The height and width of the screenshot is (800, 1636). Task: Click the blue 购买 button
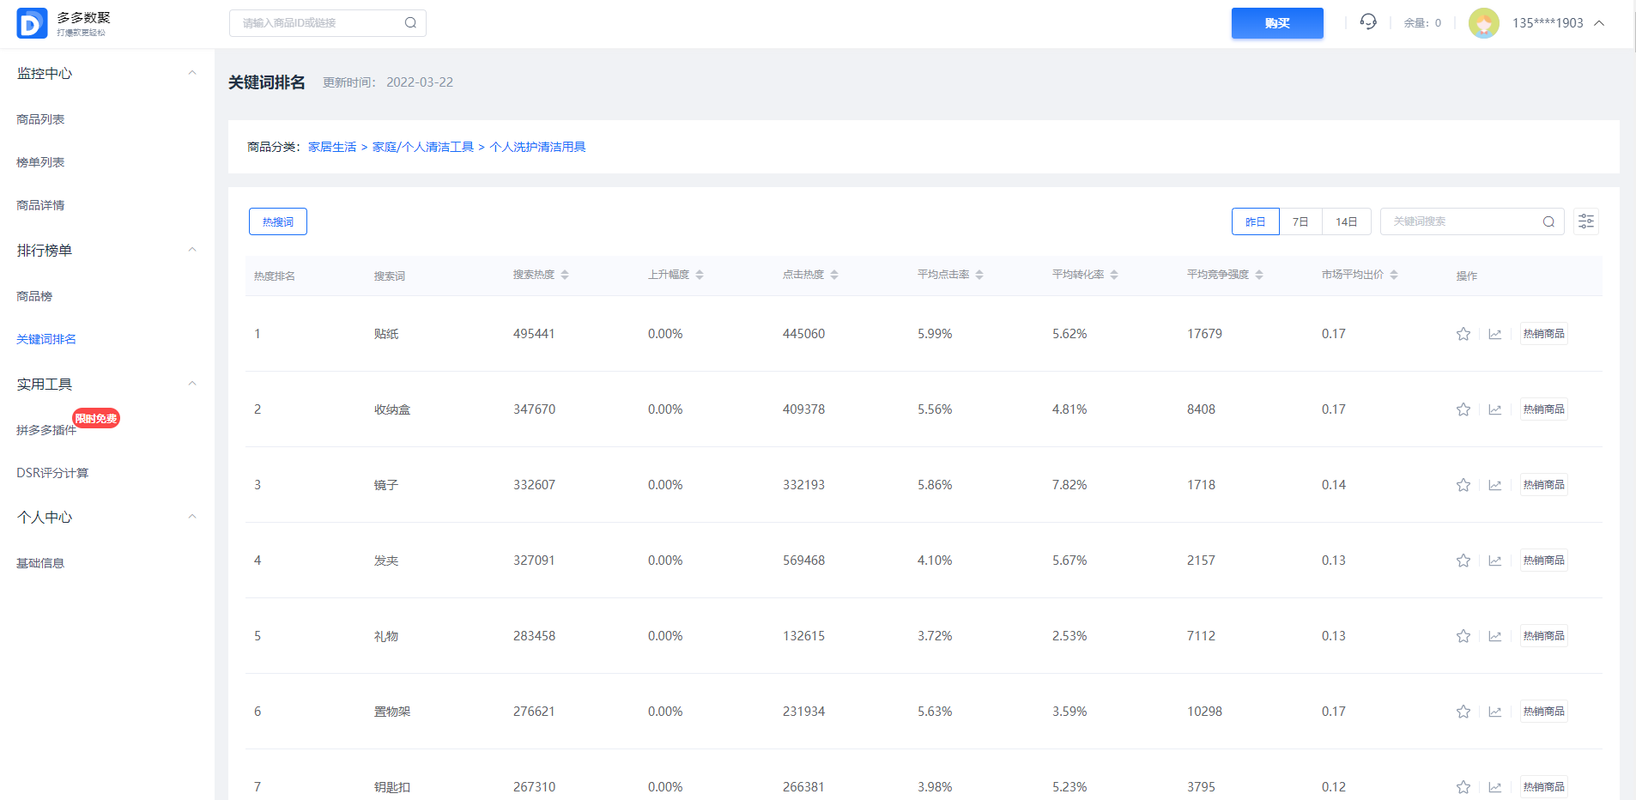[x=1277, y=23]
